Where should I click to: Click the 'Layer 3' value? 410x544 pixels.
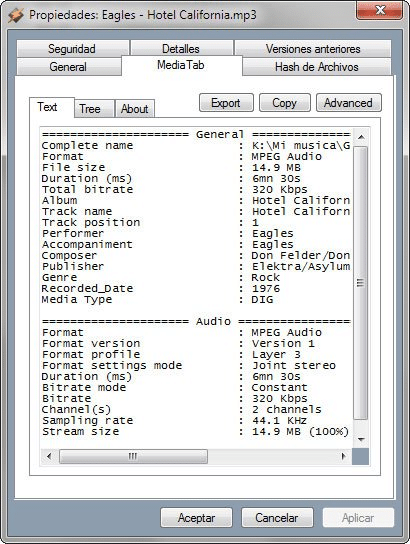coord(276,355)
